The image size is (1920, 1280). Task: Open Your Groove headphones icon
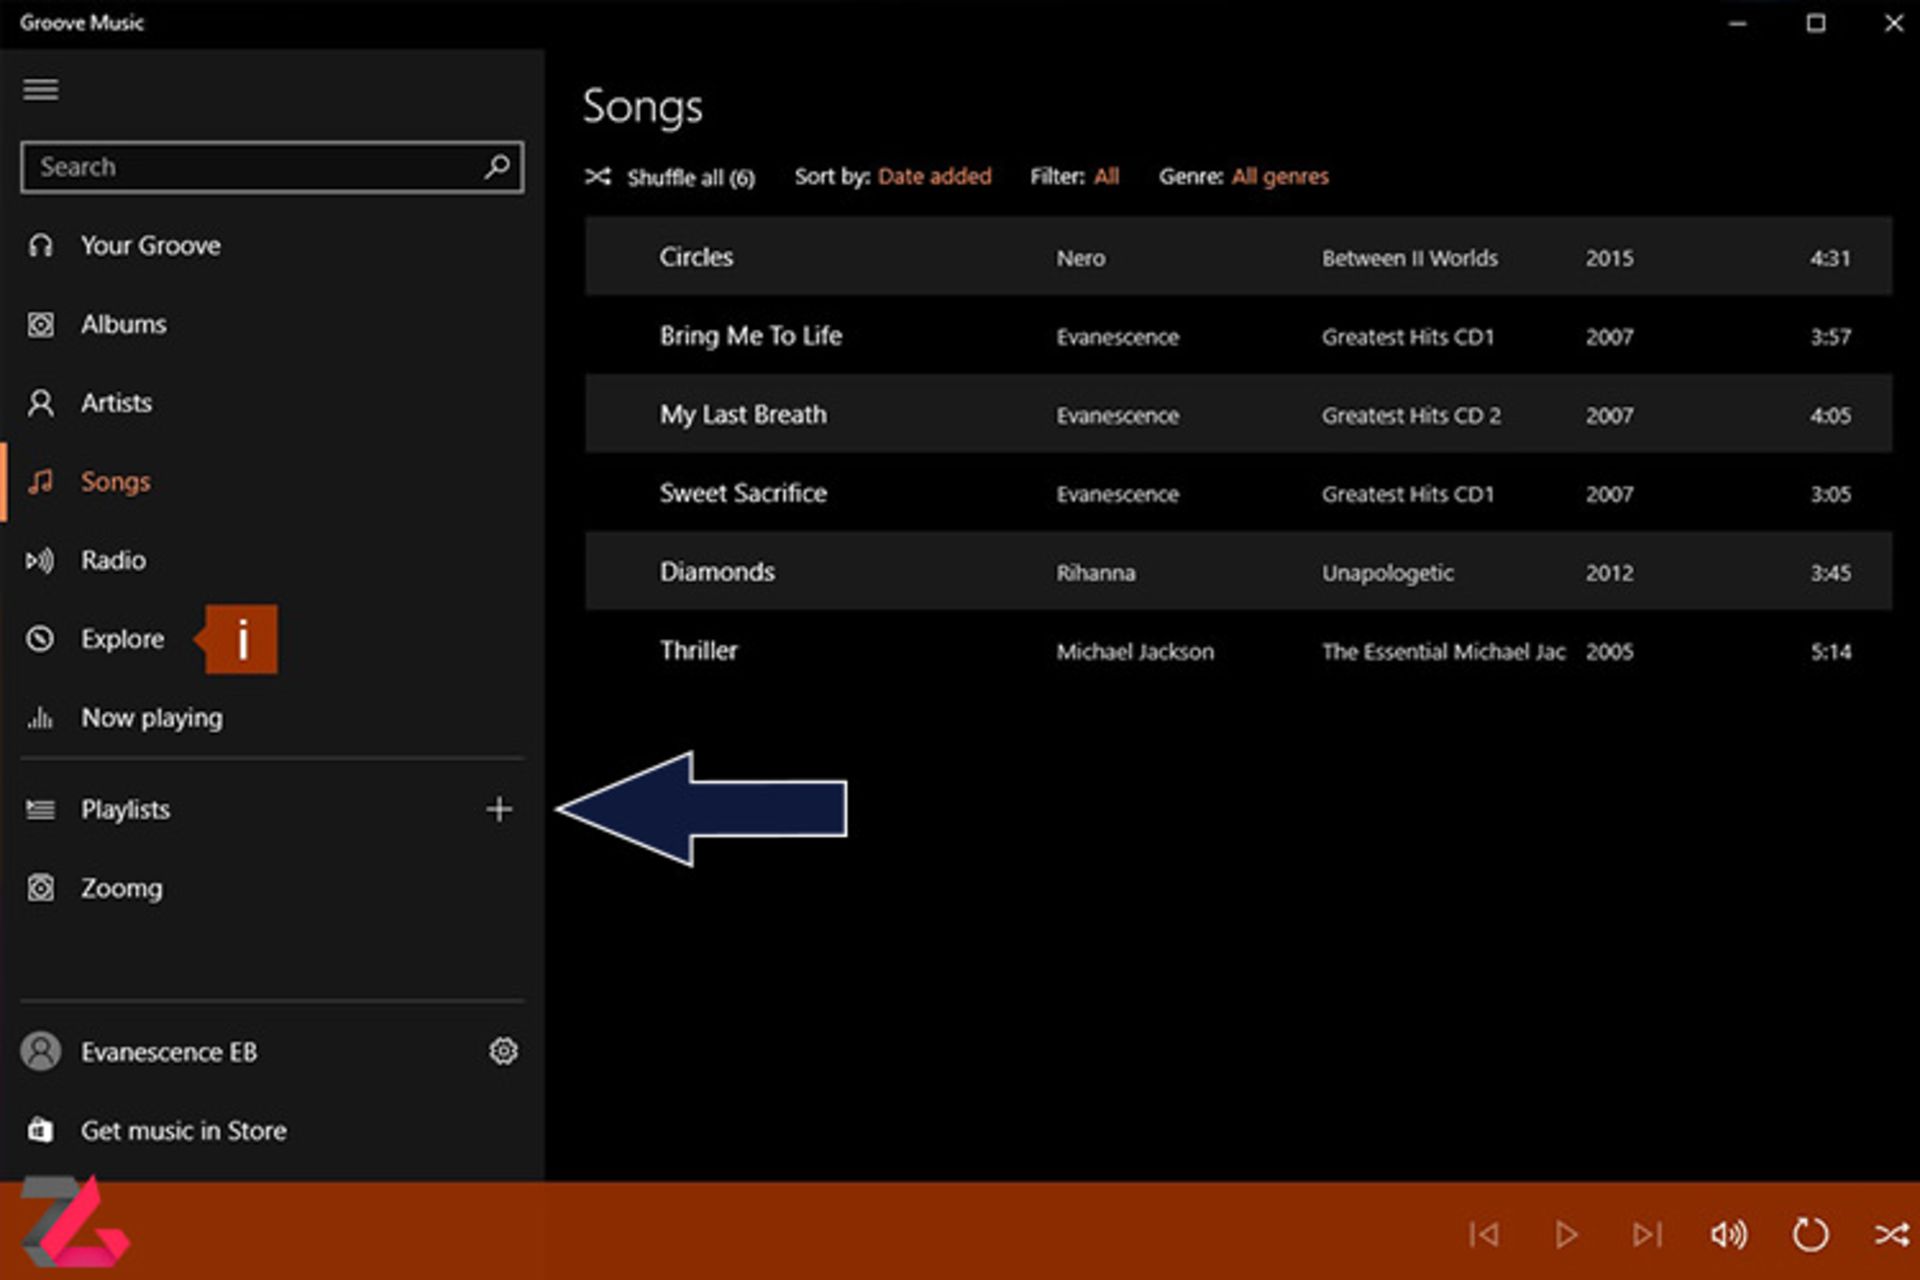(x=40, y=245)
